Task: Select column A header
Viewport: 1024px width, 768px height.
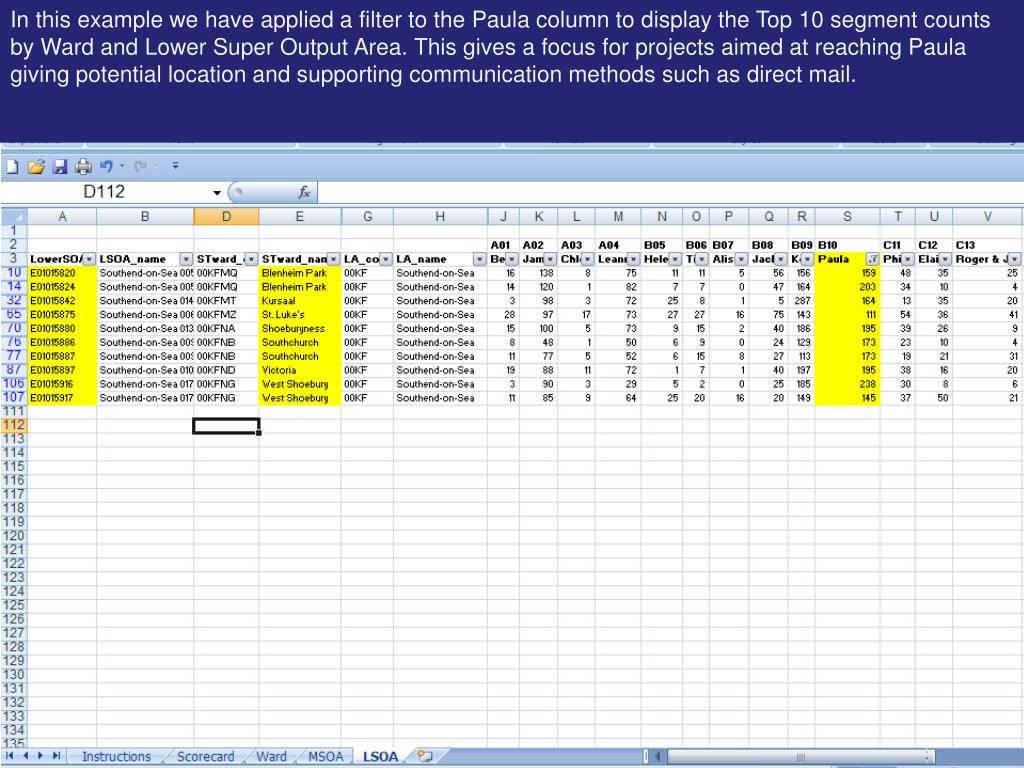Action: click(x=62, y=216)
